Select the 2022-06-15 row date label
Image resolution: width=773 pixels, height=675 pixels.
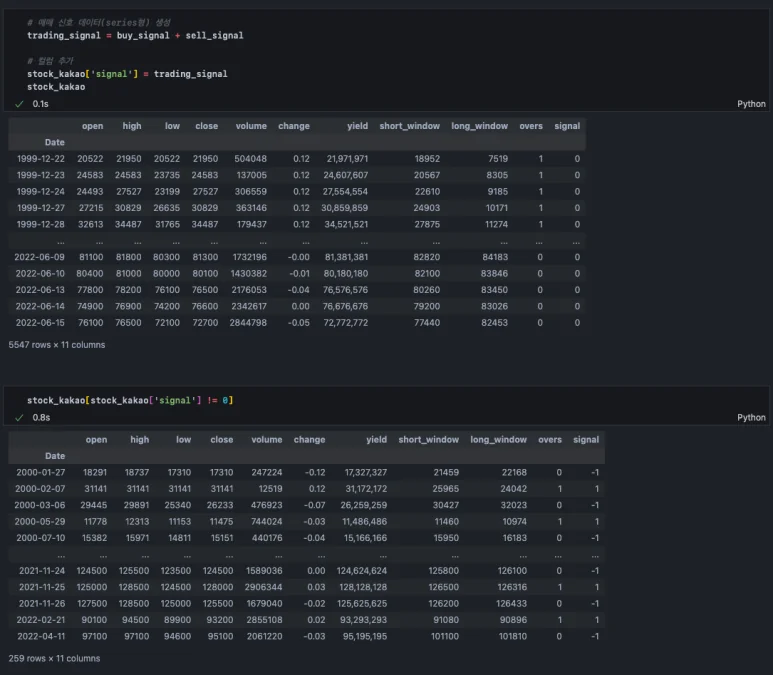[41, 323]
